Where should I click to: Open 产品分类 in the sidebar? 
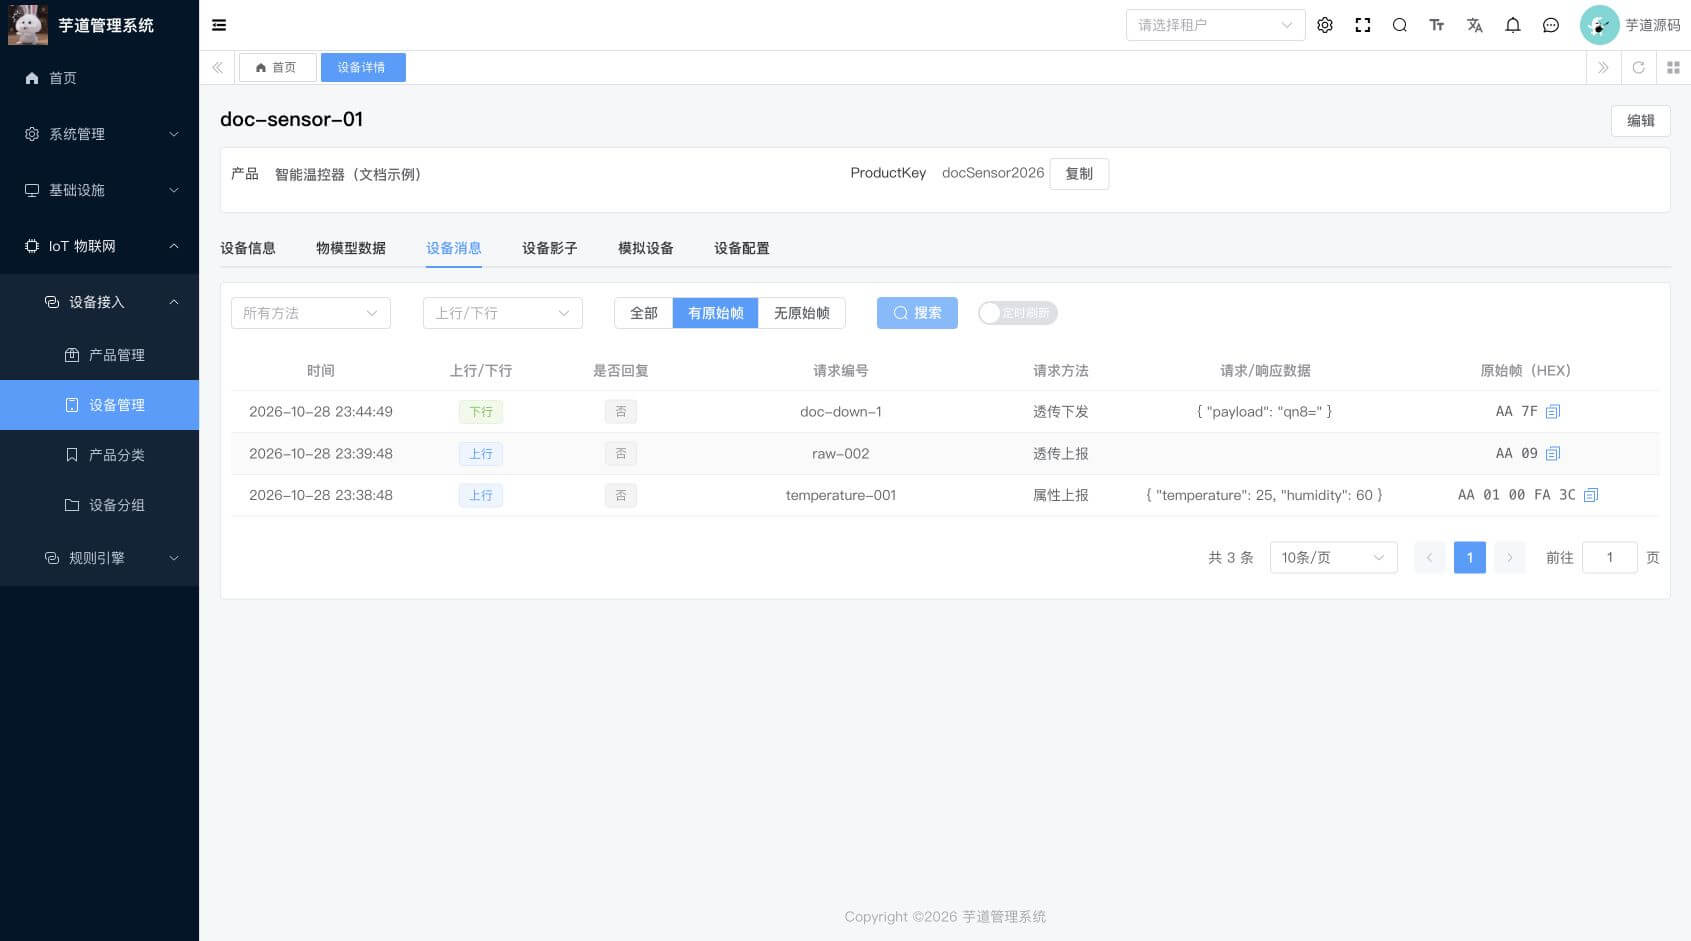coord(100,455)
